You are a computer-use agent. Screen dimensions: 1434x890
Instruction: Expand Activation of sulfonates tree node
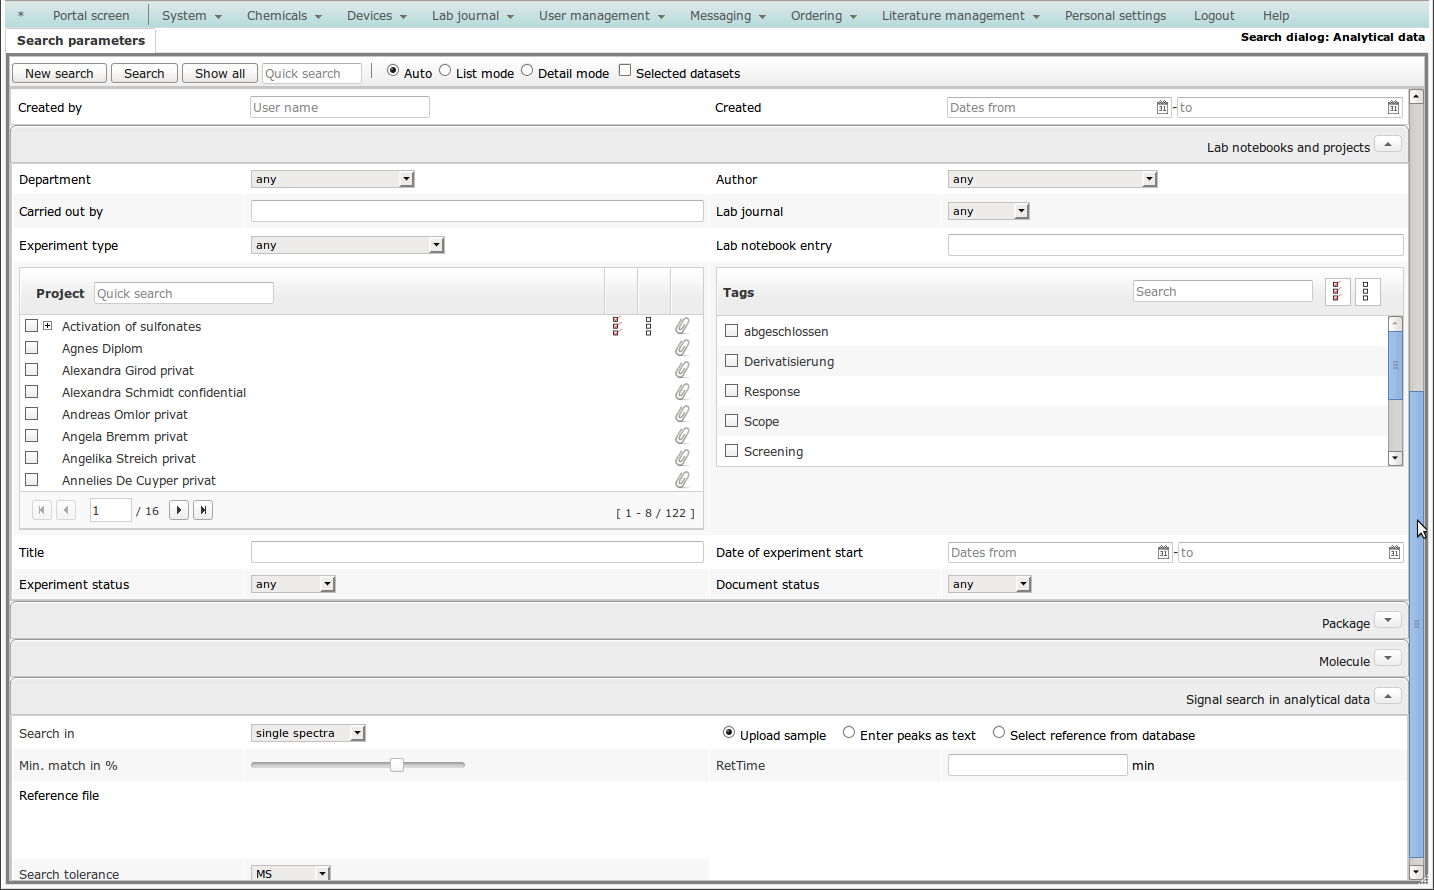pos(47,326)
